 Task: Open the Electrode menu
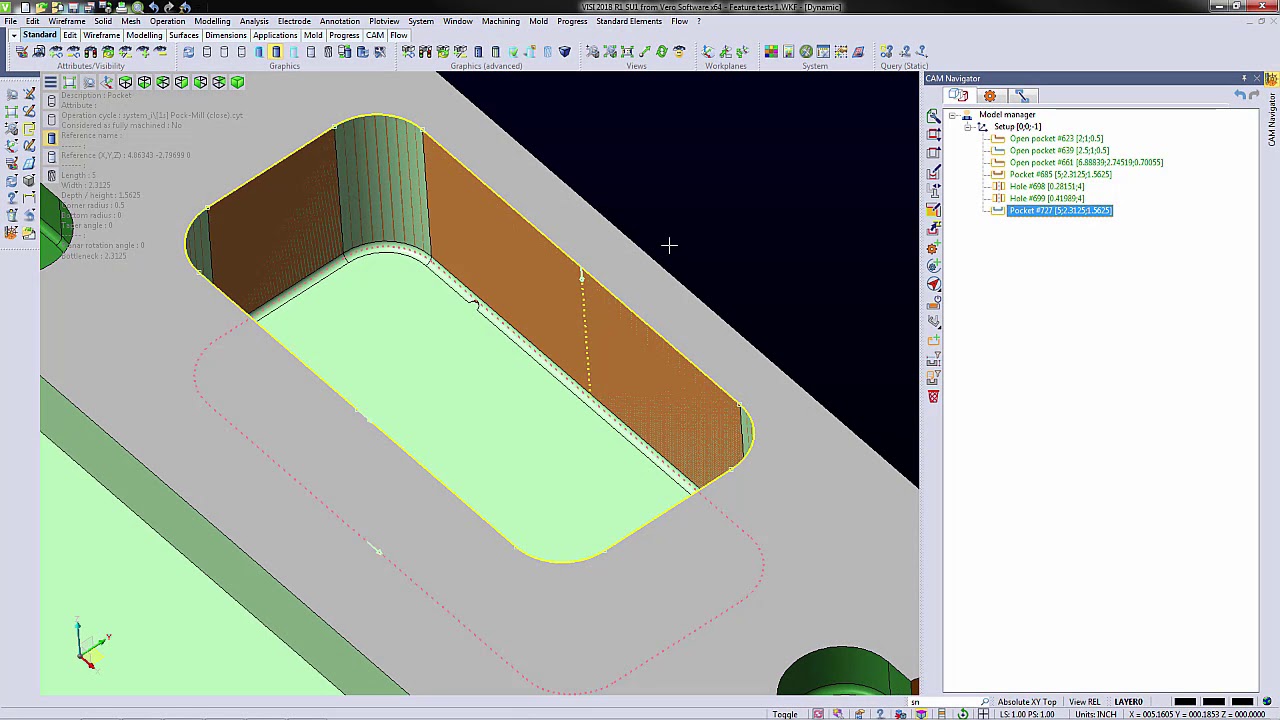pos(294,21)
